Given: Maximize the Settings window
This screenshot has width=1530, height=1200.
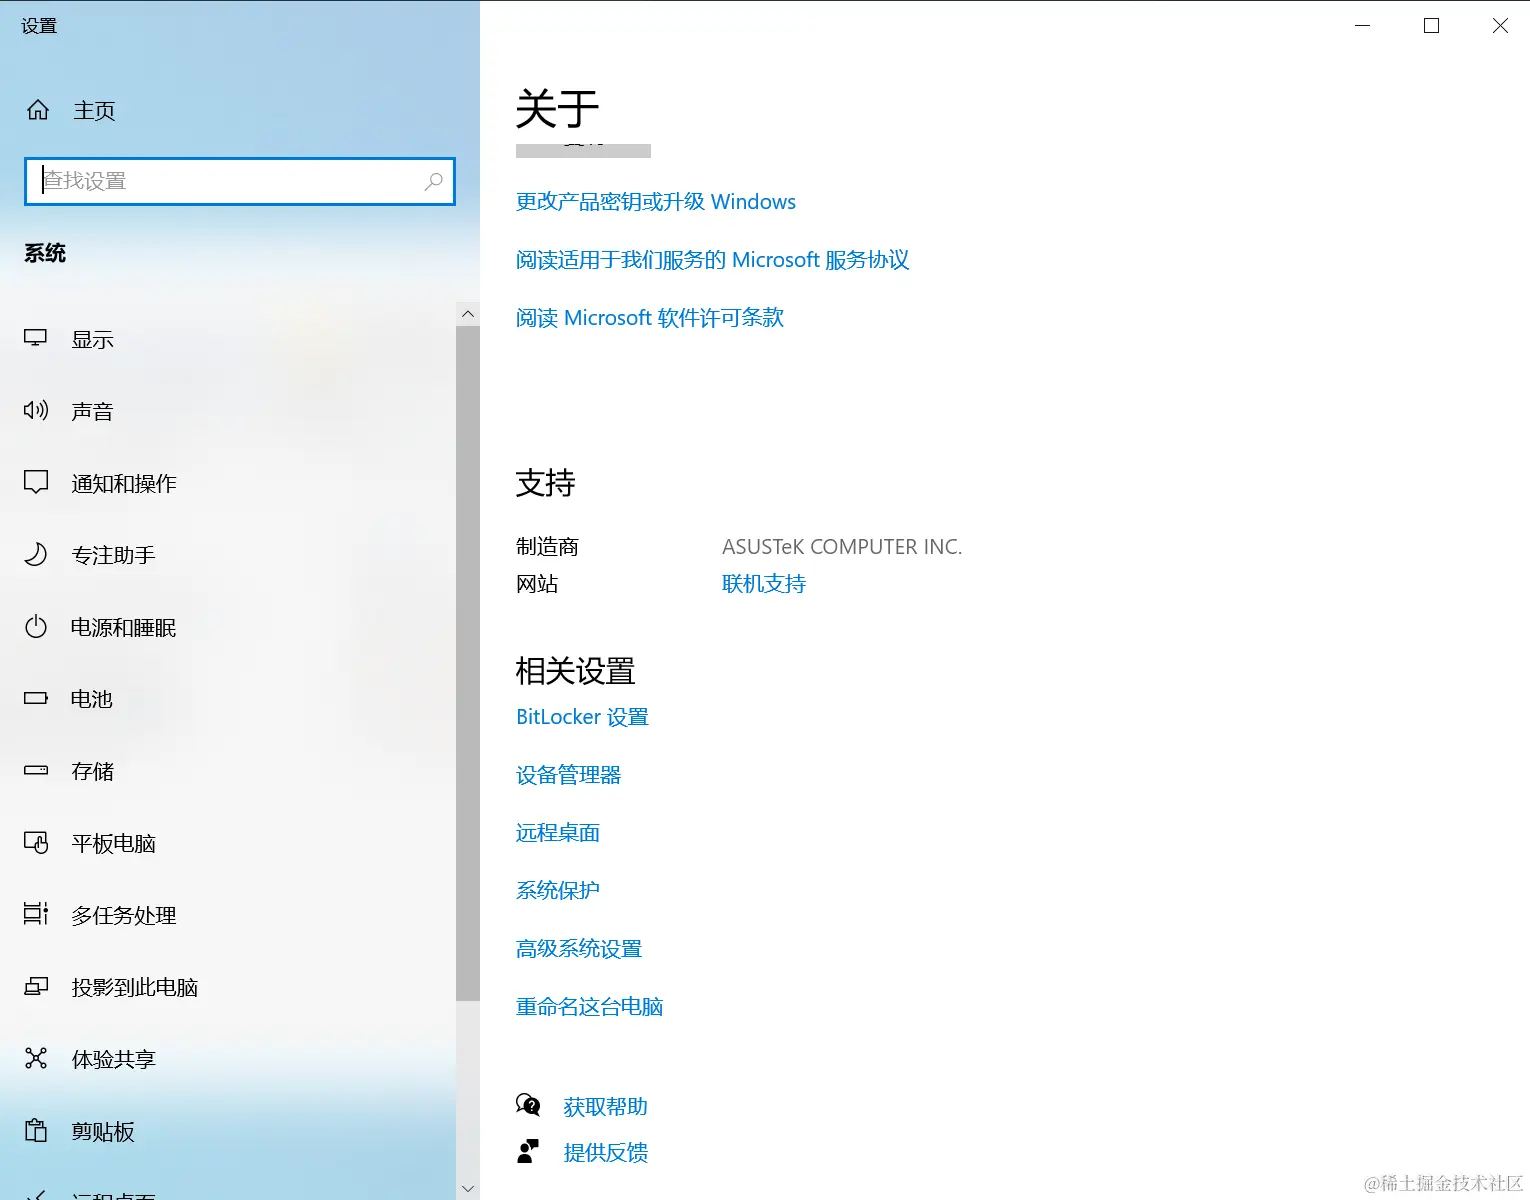Looking at the screenshot, I should (x=1431, y=26).
